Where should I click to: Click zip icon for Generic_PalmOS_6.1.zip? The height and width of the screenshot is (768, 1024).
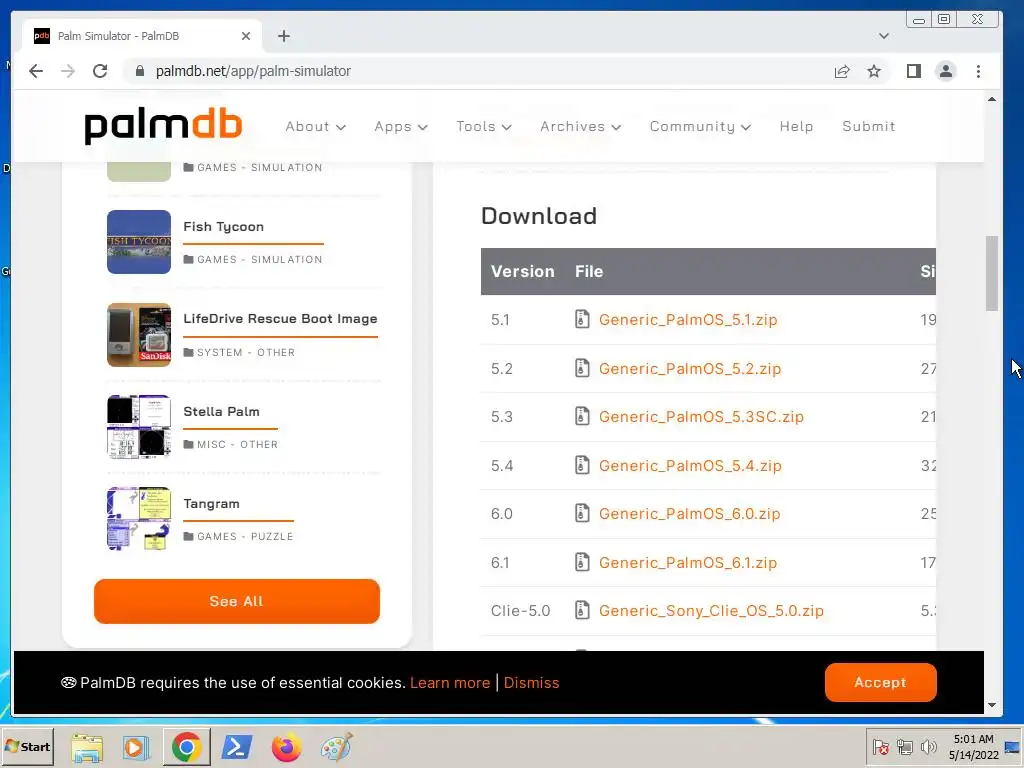[x=582, y=562]
